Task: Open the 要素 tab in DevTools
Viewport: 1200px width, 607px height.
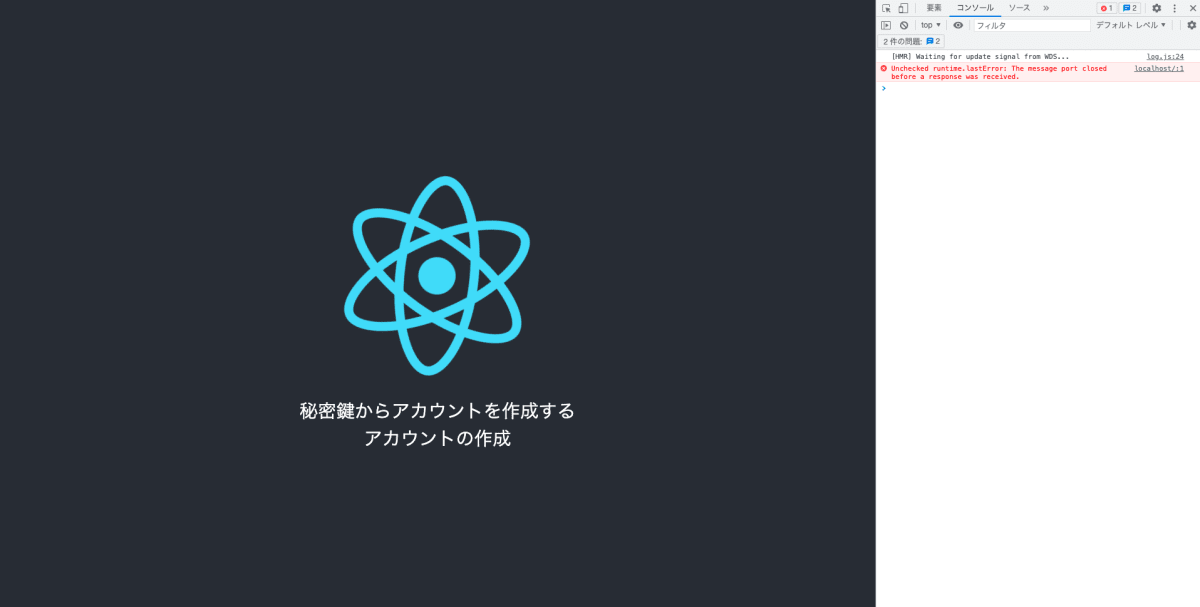Action: [934, 8]
